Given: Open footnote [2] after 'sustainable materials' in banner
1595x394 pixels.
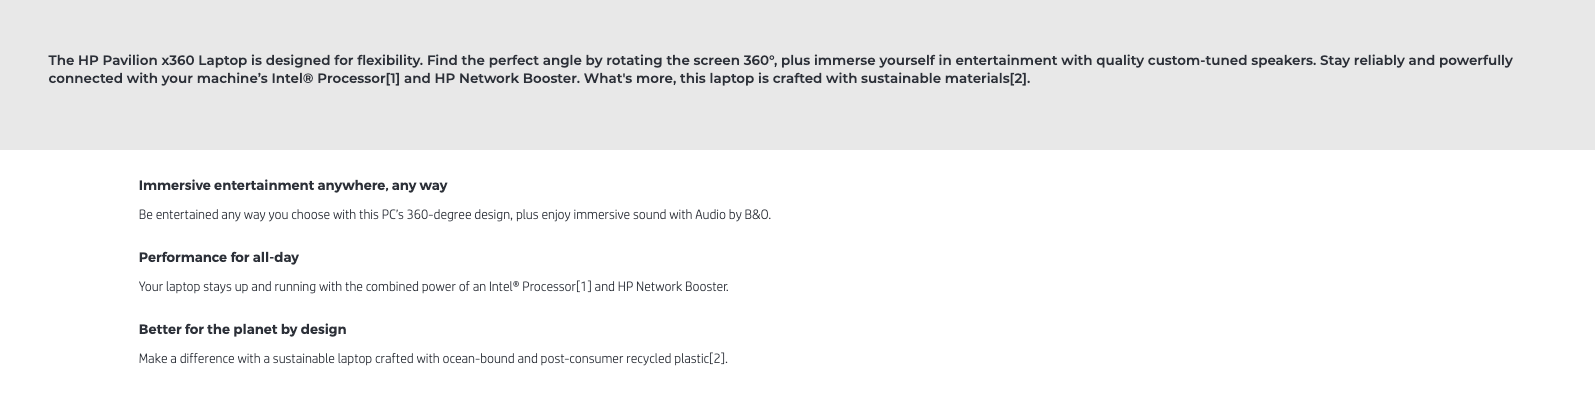Looking at the screenshot, I should (1018, 78).
